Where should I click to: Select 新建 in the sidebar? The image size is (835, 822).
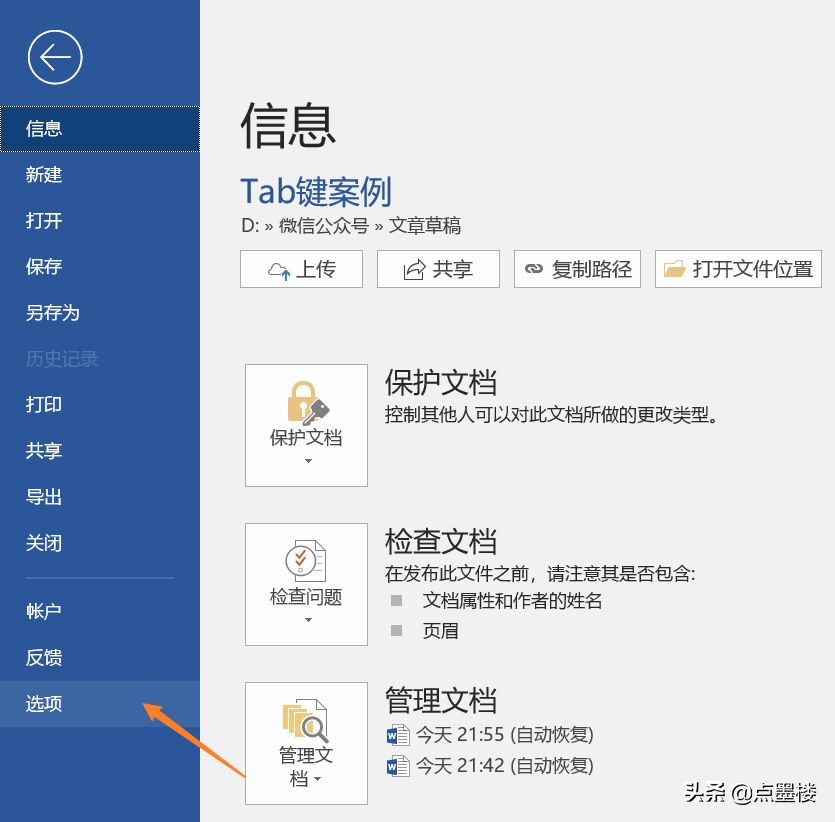(x=43, y=175)
